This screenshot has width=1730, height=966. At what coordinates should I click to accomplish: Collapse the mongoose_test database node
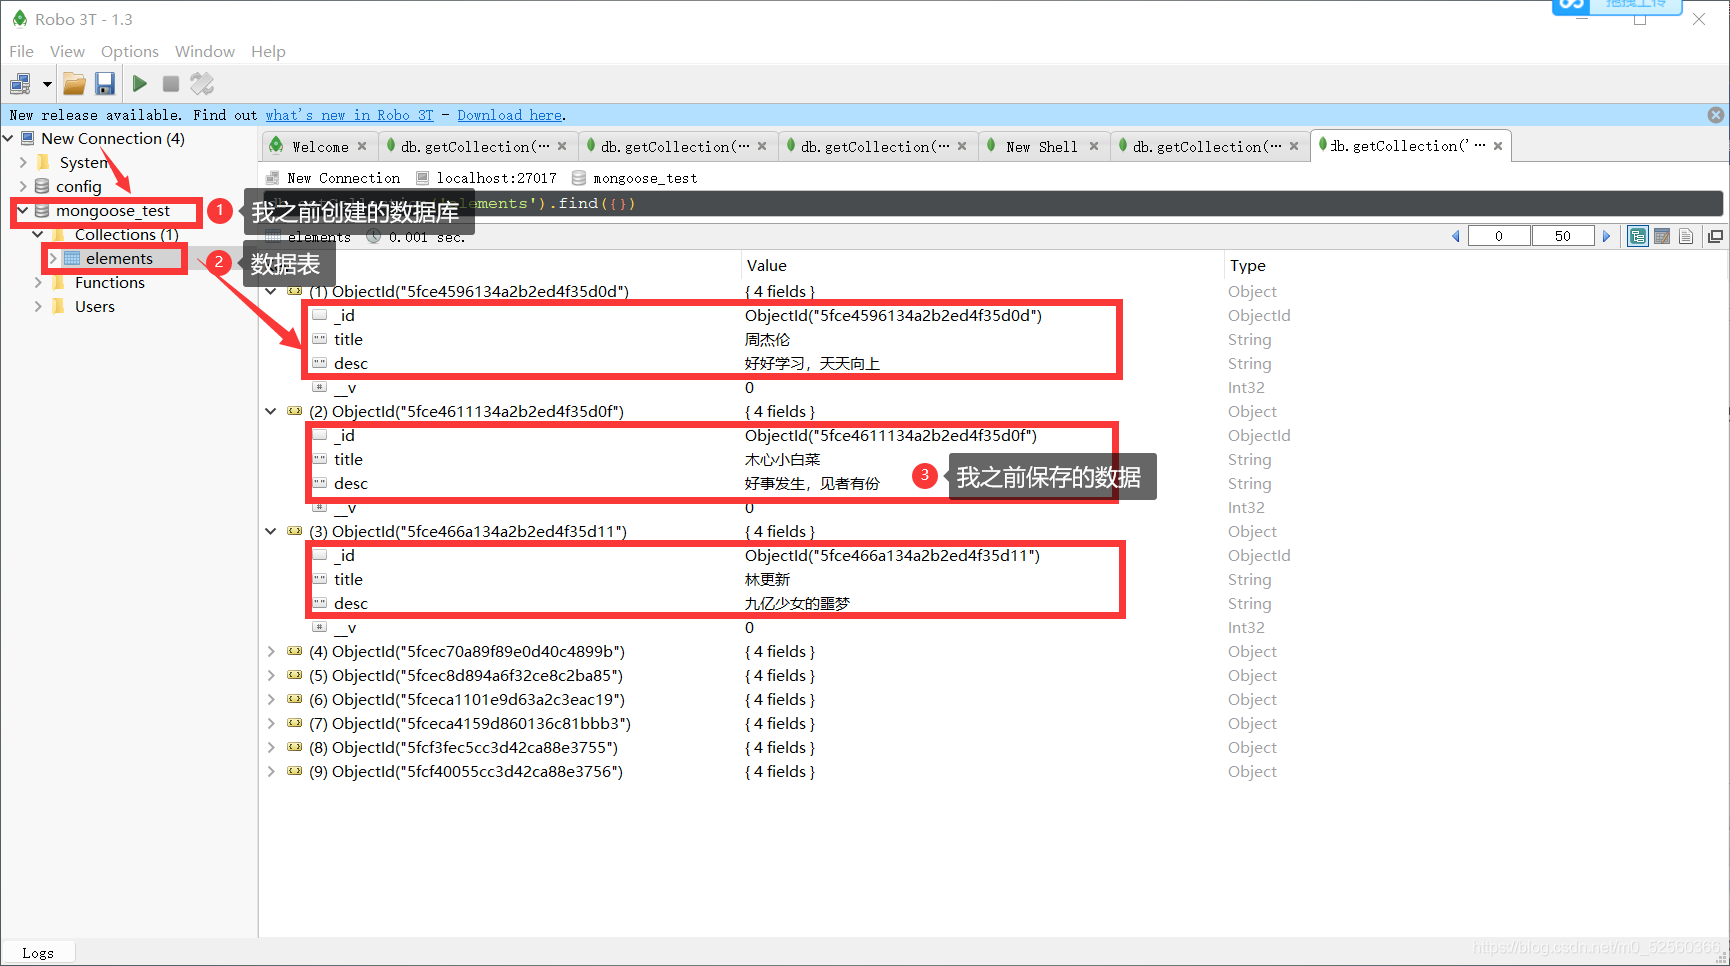pyautogui.click(x=23, y=210)
